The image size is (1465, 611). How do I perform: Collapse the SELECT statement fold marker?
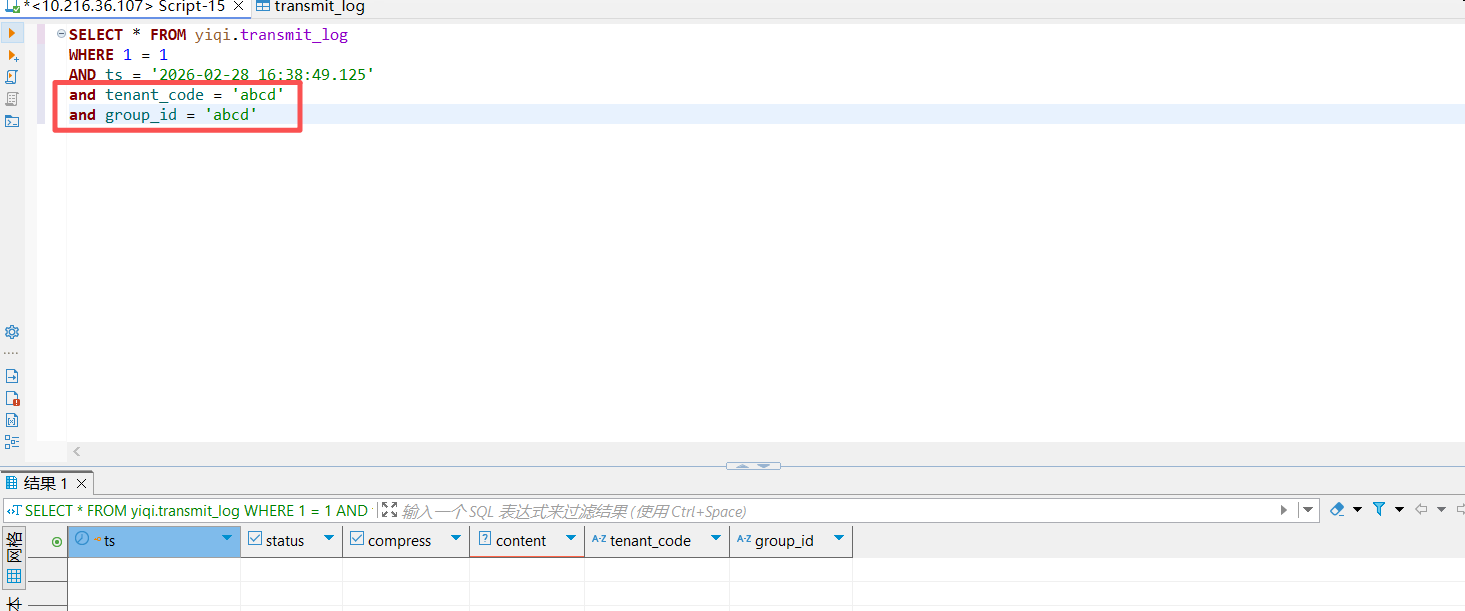coord(61,34)
